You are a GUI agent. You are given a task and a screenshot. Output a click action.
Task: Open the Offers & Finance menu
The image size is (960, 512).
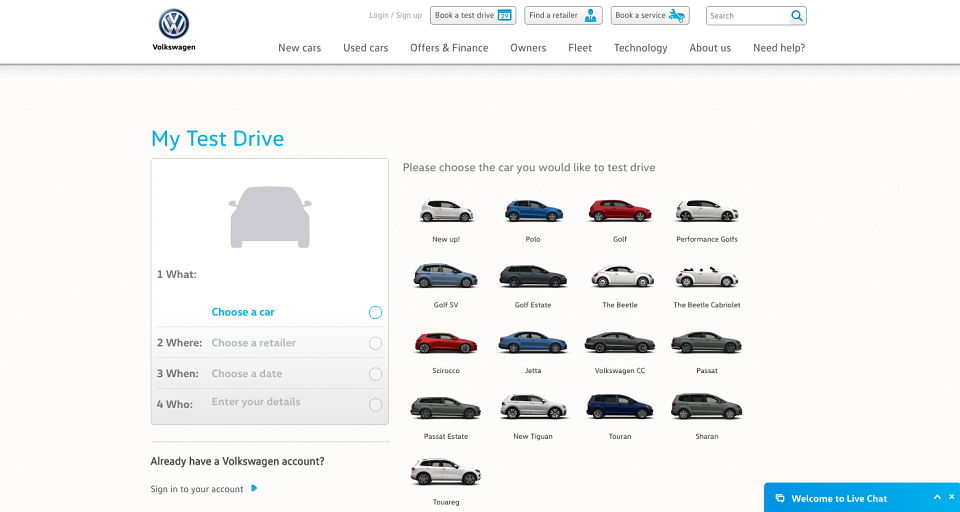[x=449, y=48]
